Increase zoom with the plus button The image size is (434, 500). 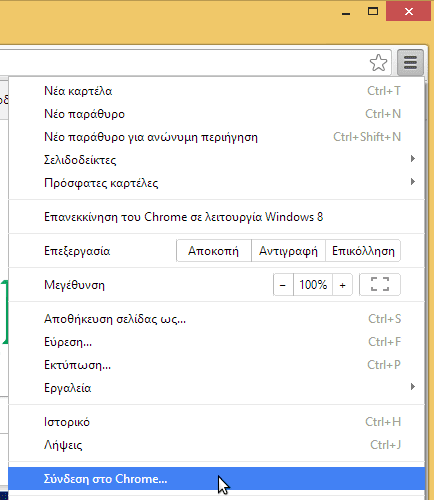click(342, 285)
